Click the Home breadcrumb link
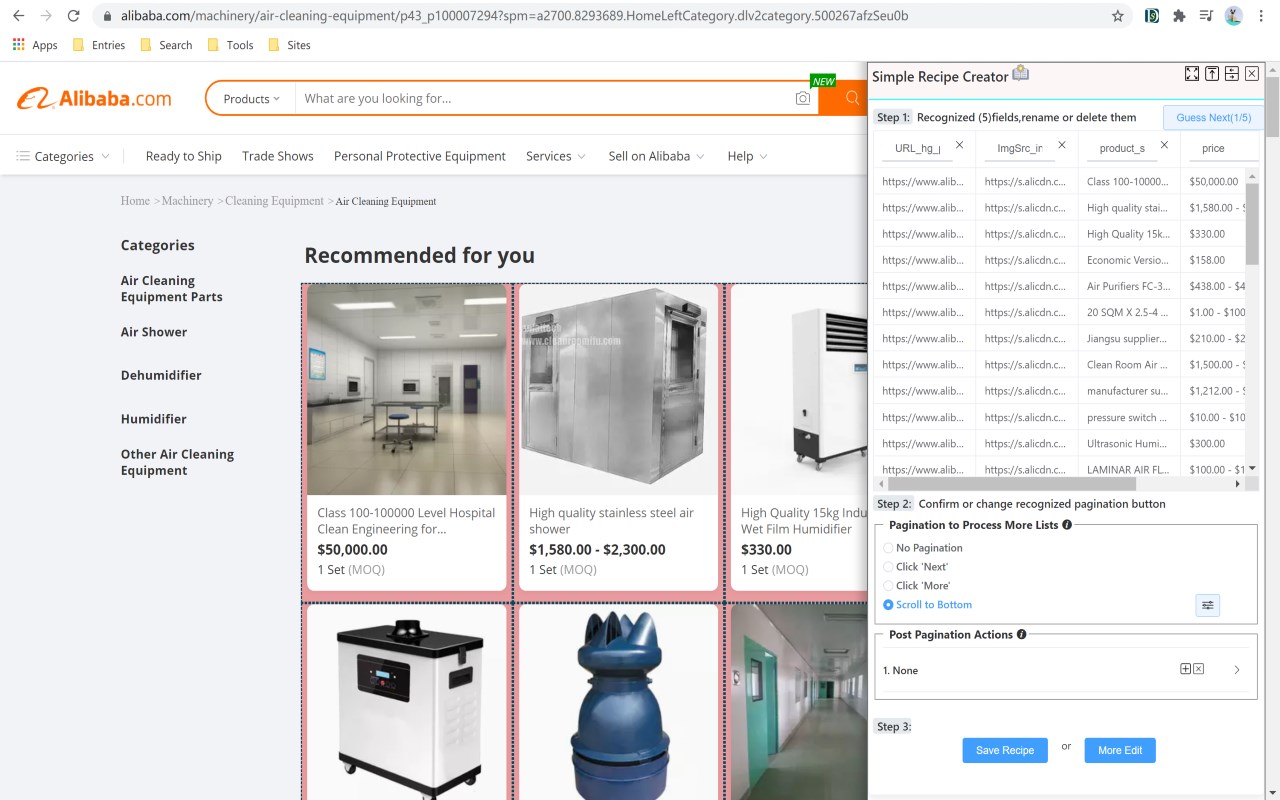This screenshot has height=800, width=1280. (x=135, y=201)
